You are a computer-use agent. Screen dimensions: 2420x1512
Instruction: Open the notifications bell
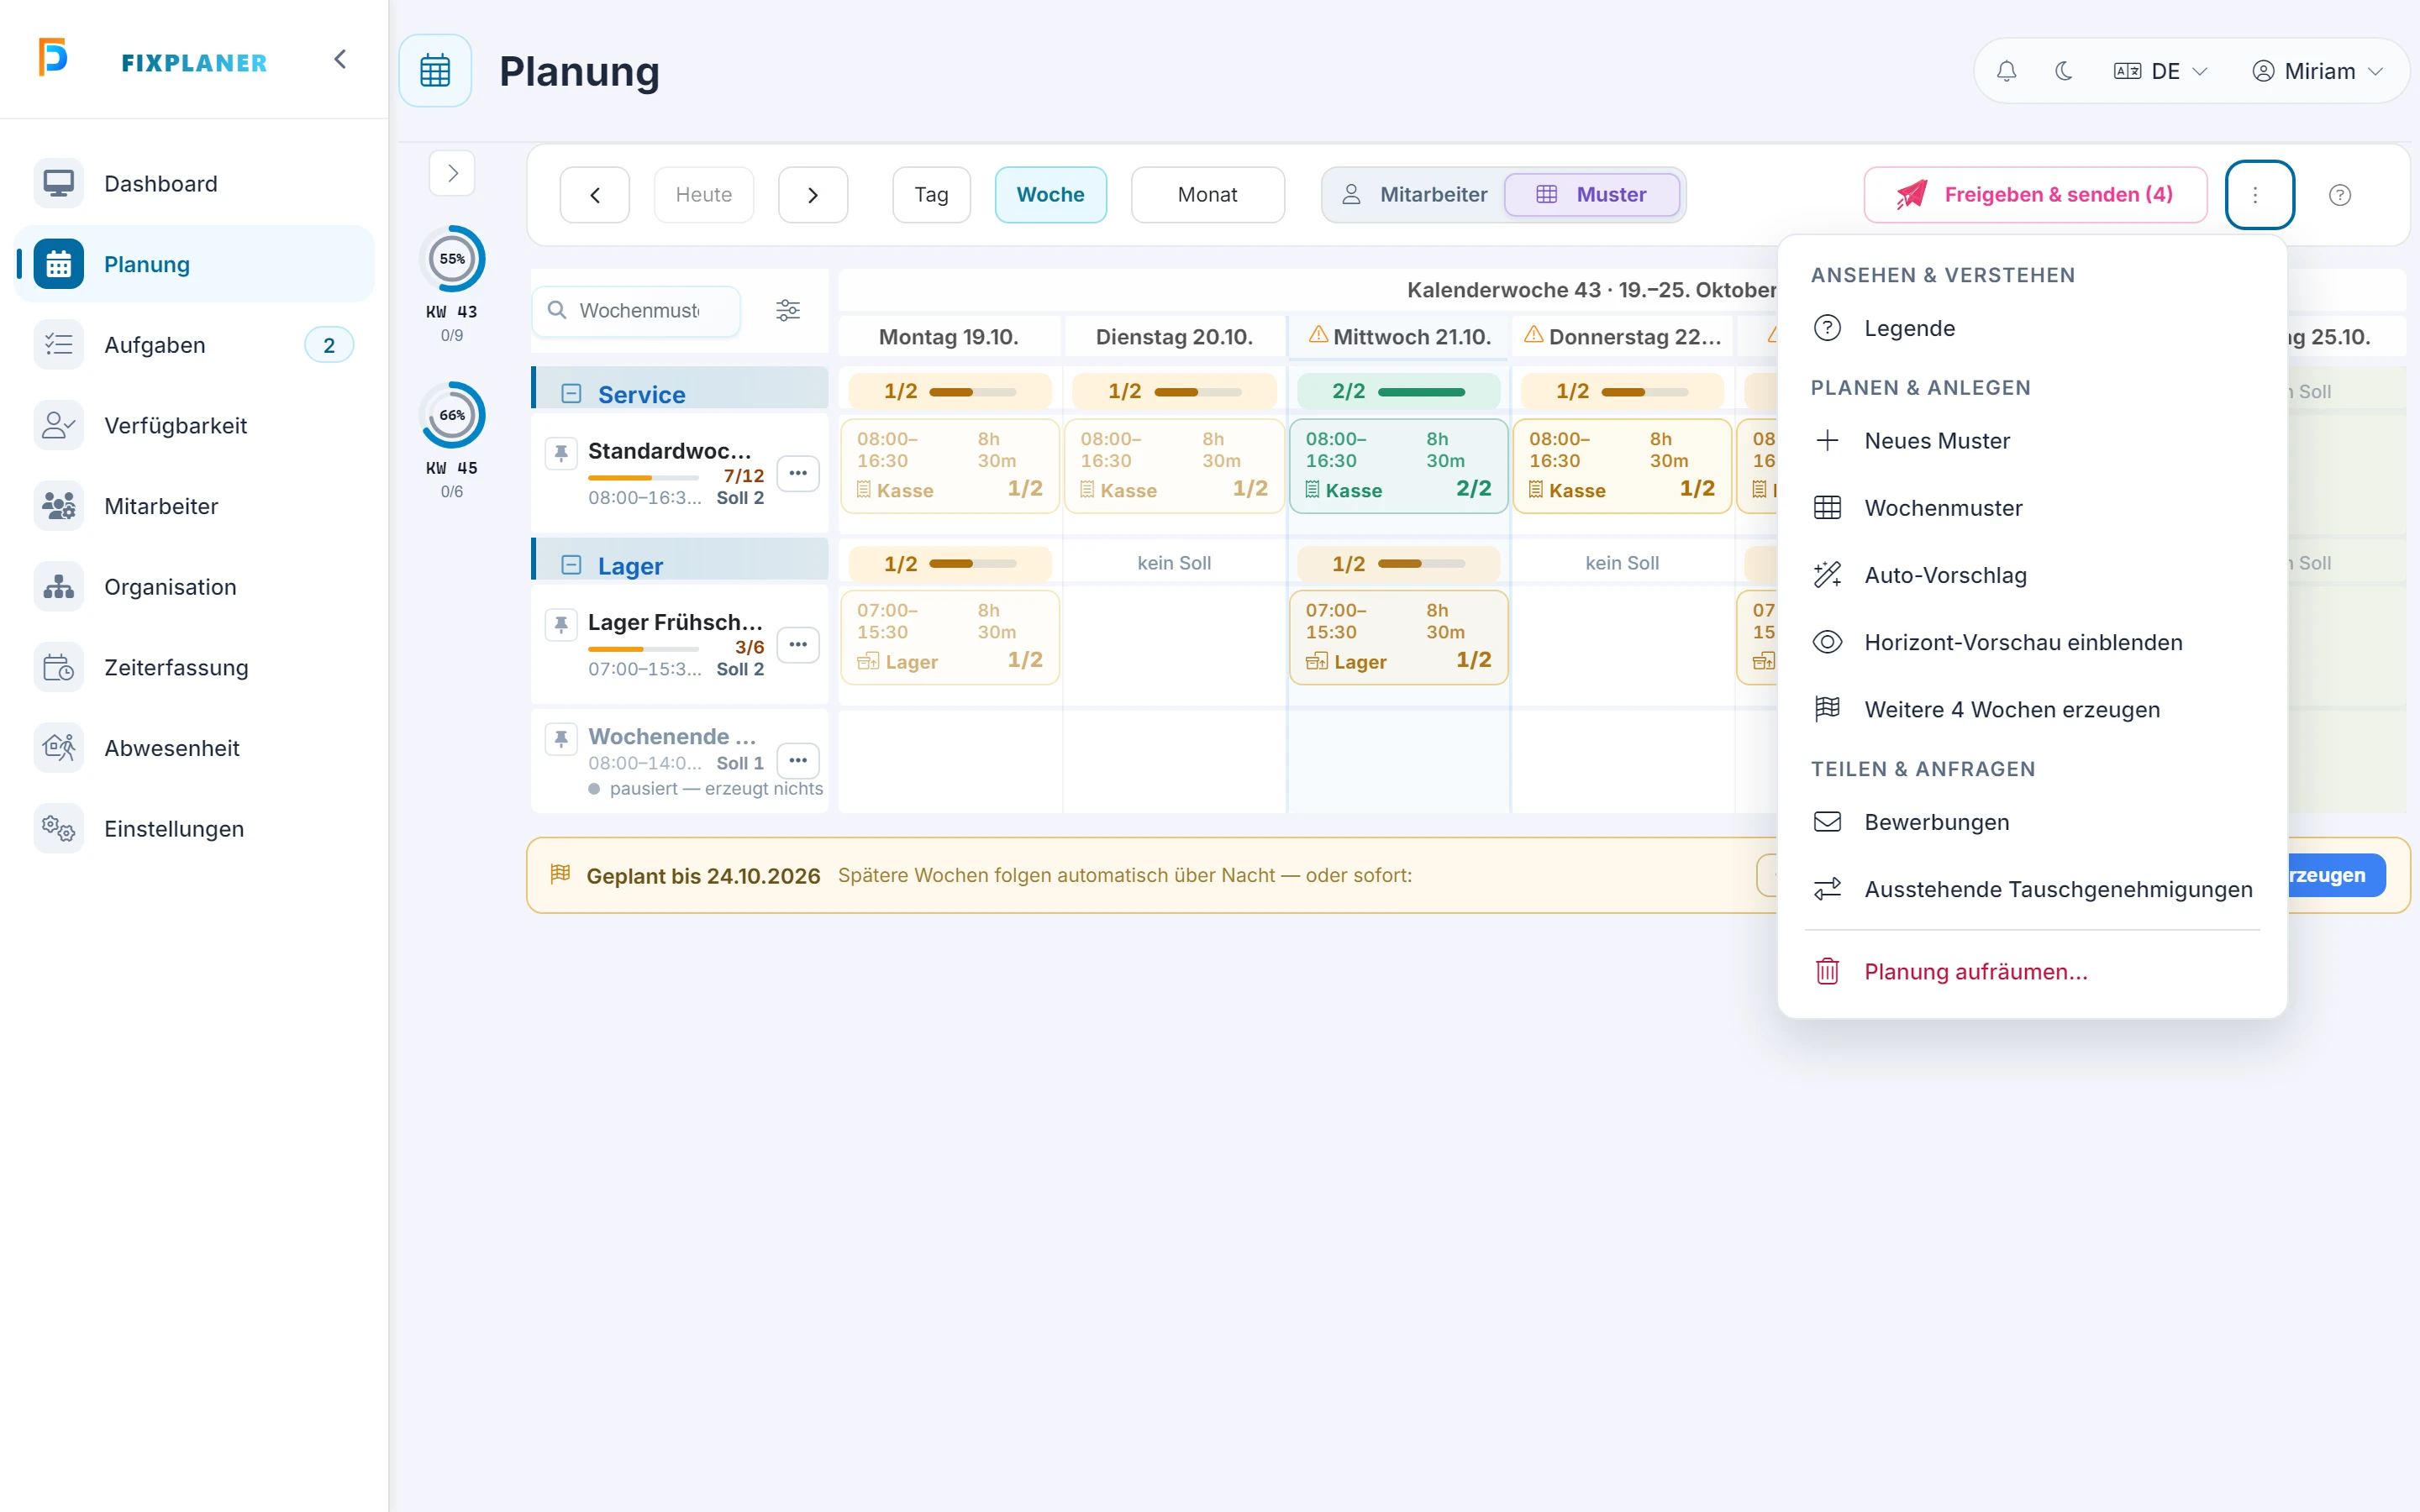tap(2006, 71)
